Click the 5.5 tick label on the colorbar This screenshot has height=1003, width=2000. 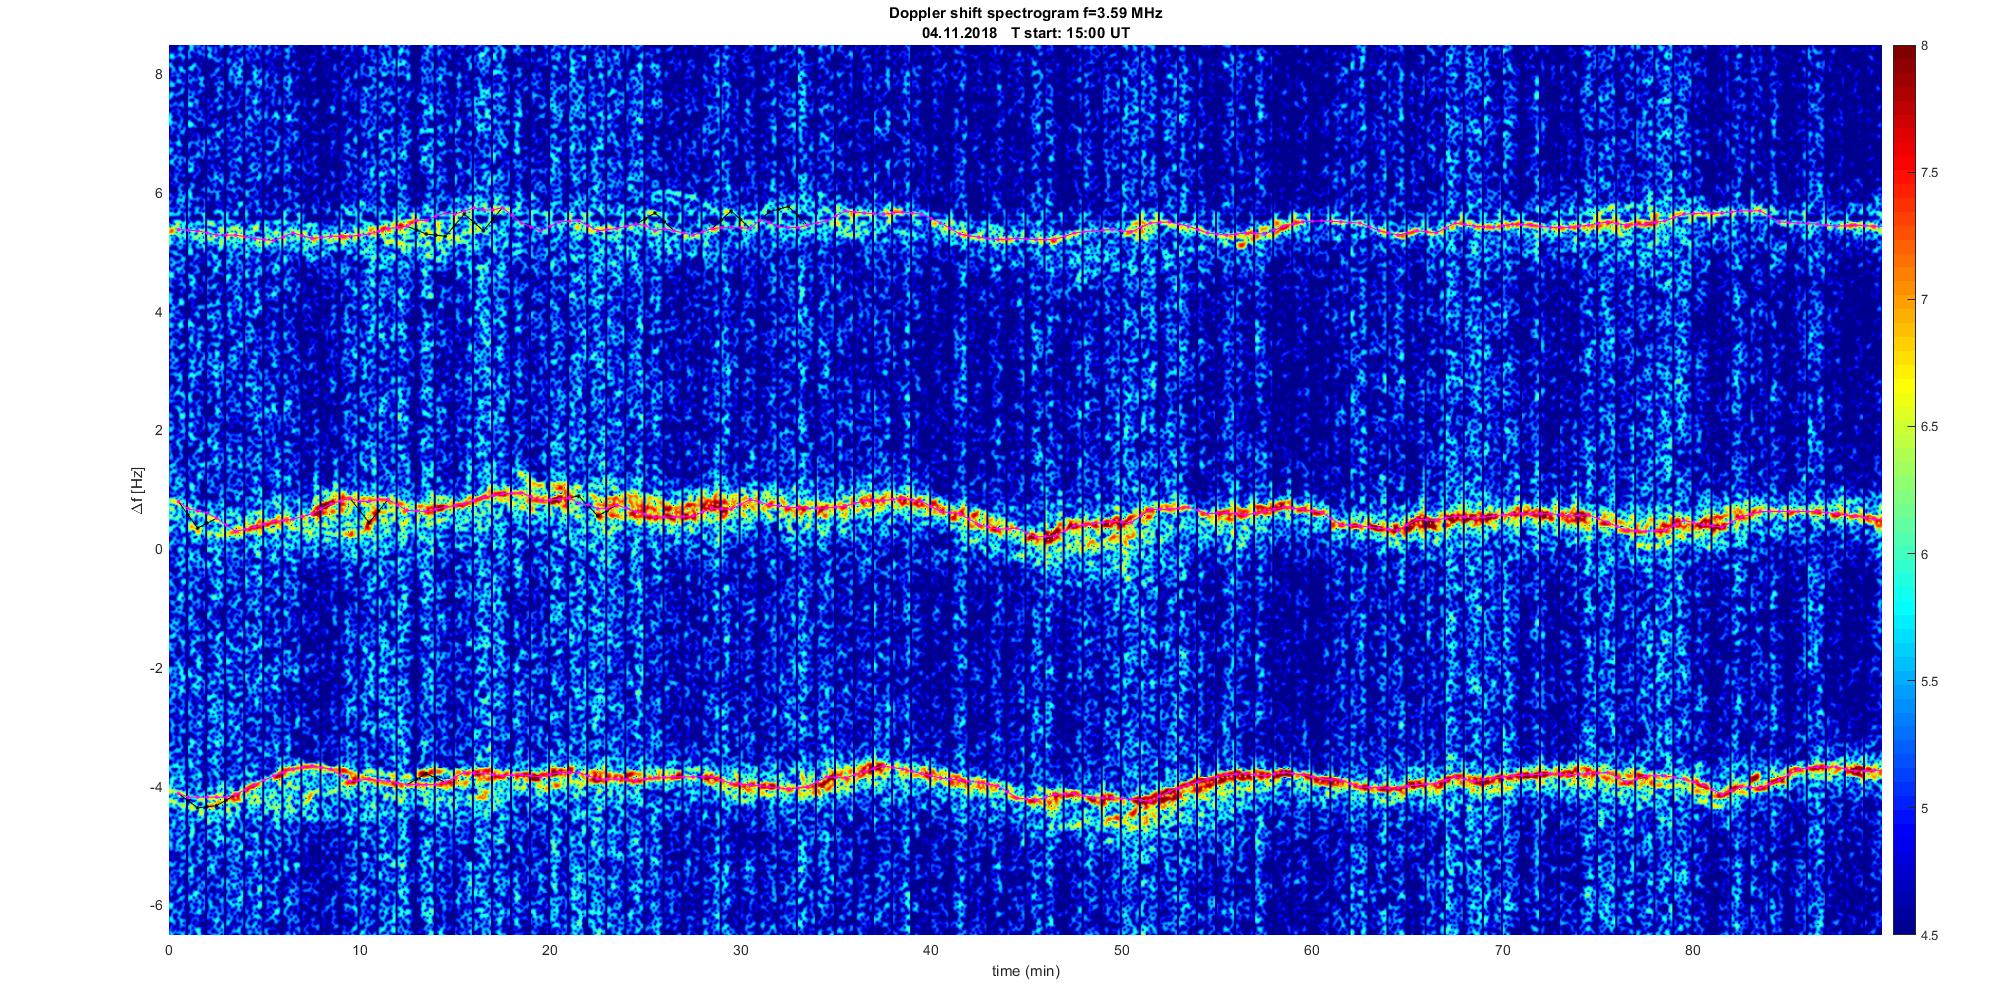coord(1929,681)
